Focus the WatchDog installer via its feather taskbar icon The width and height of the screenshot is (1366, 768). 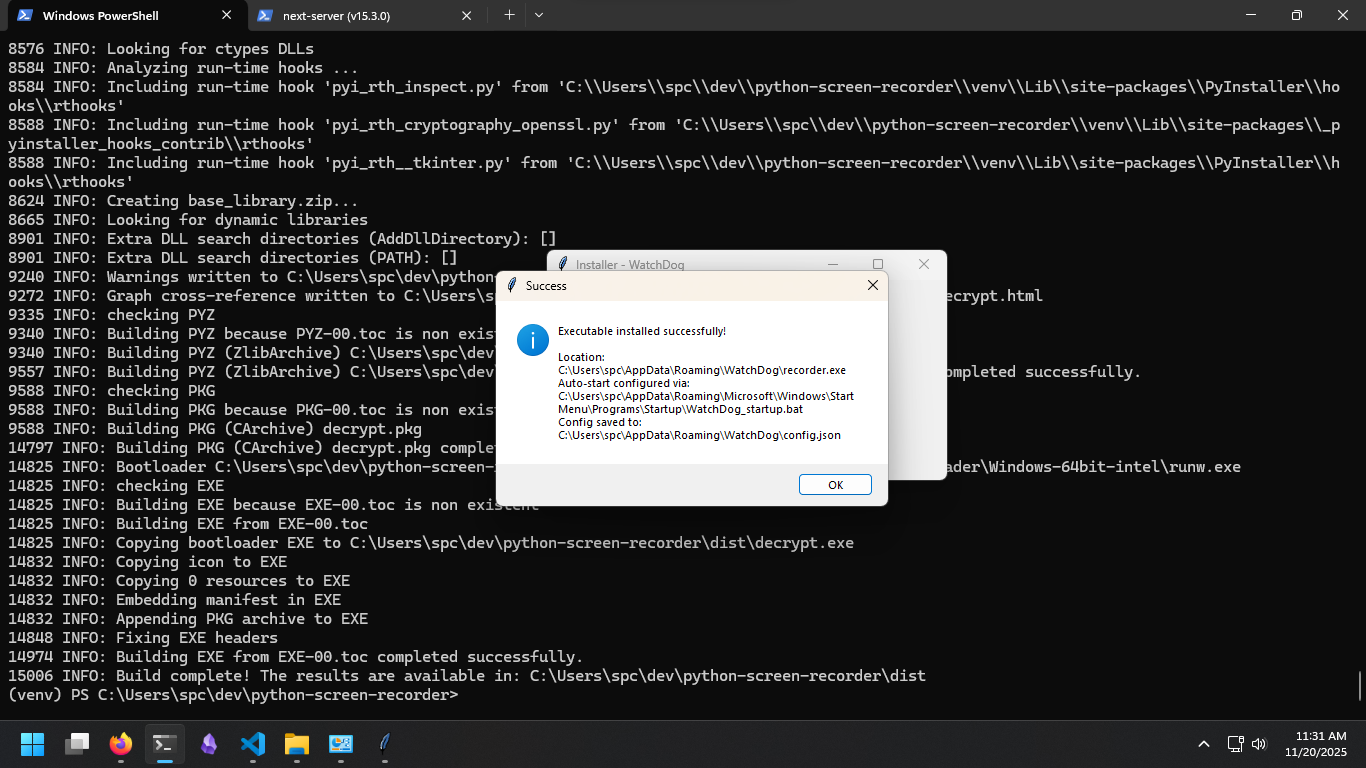(x=384, y=744)
